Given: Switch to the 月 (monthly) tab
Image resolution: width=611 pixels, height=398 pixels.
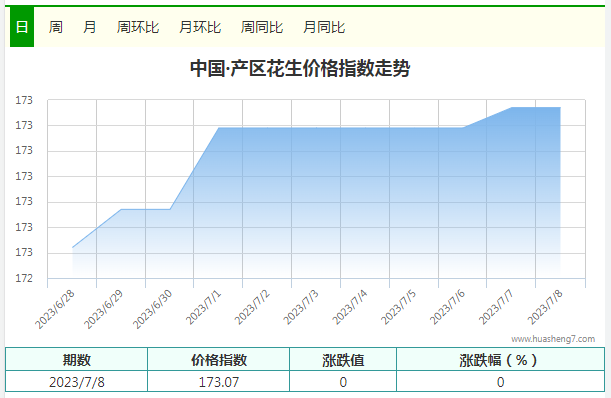Looking at the screenshot, I should tap(90, 27).
